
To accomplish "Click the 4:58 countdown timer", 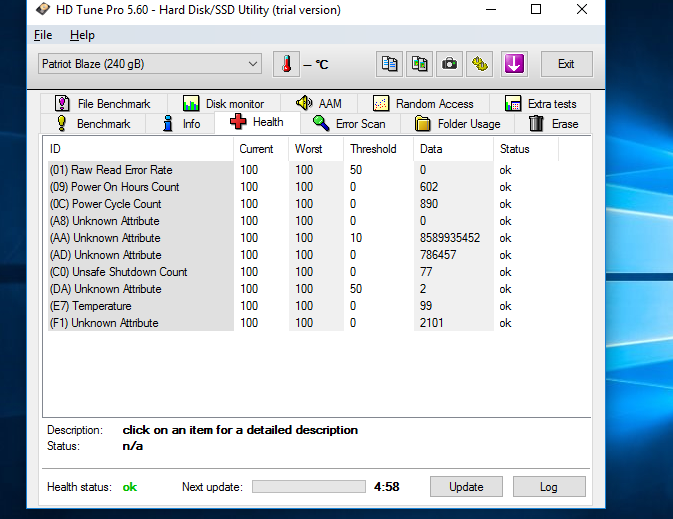I will pos(387,487).
